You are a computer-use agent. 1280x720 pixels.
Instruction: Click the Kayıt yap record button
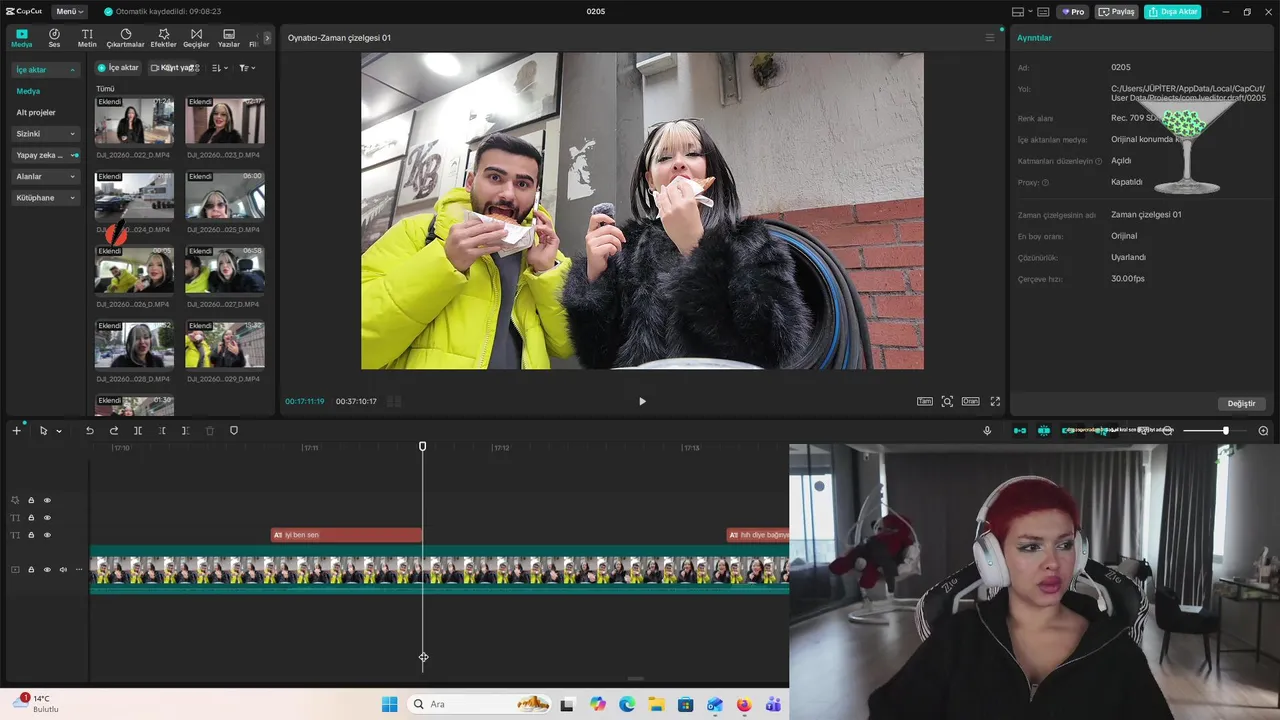175,68
